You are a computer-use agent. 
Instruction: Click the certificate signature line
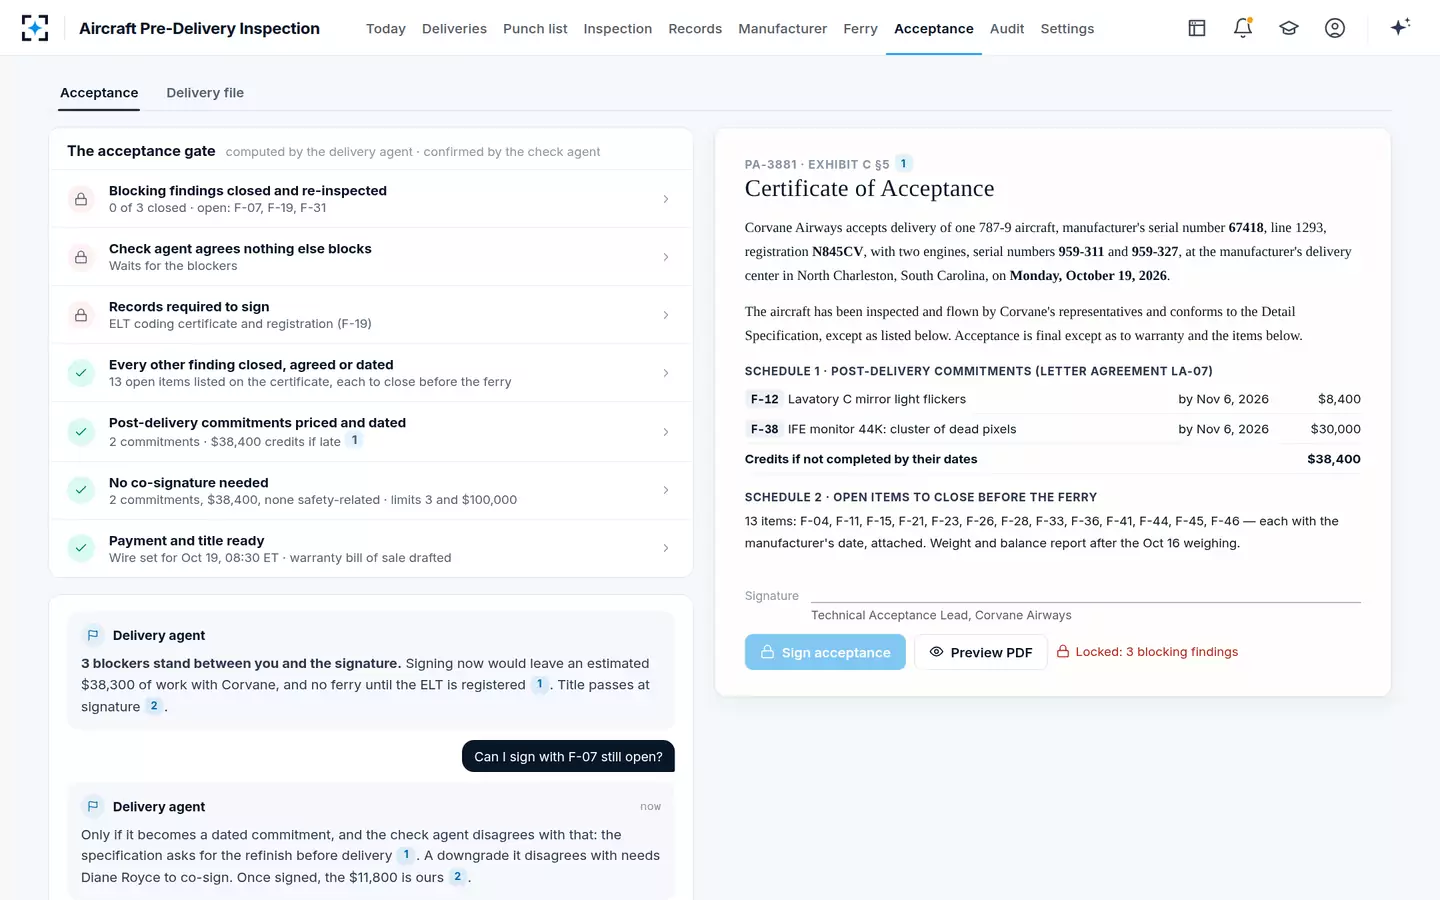[1086, 595]
